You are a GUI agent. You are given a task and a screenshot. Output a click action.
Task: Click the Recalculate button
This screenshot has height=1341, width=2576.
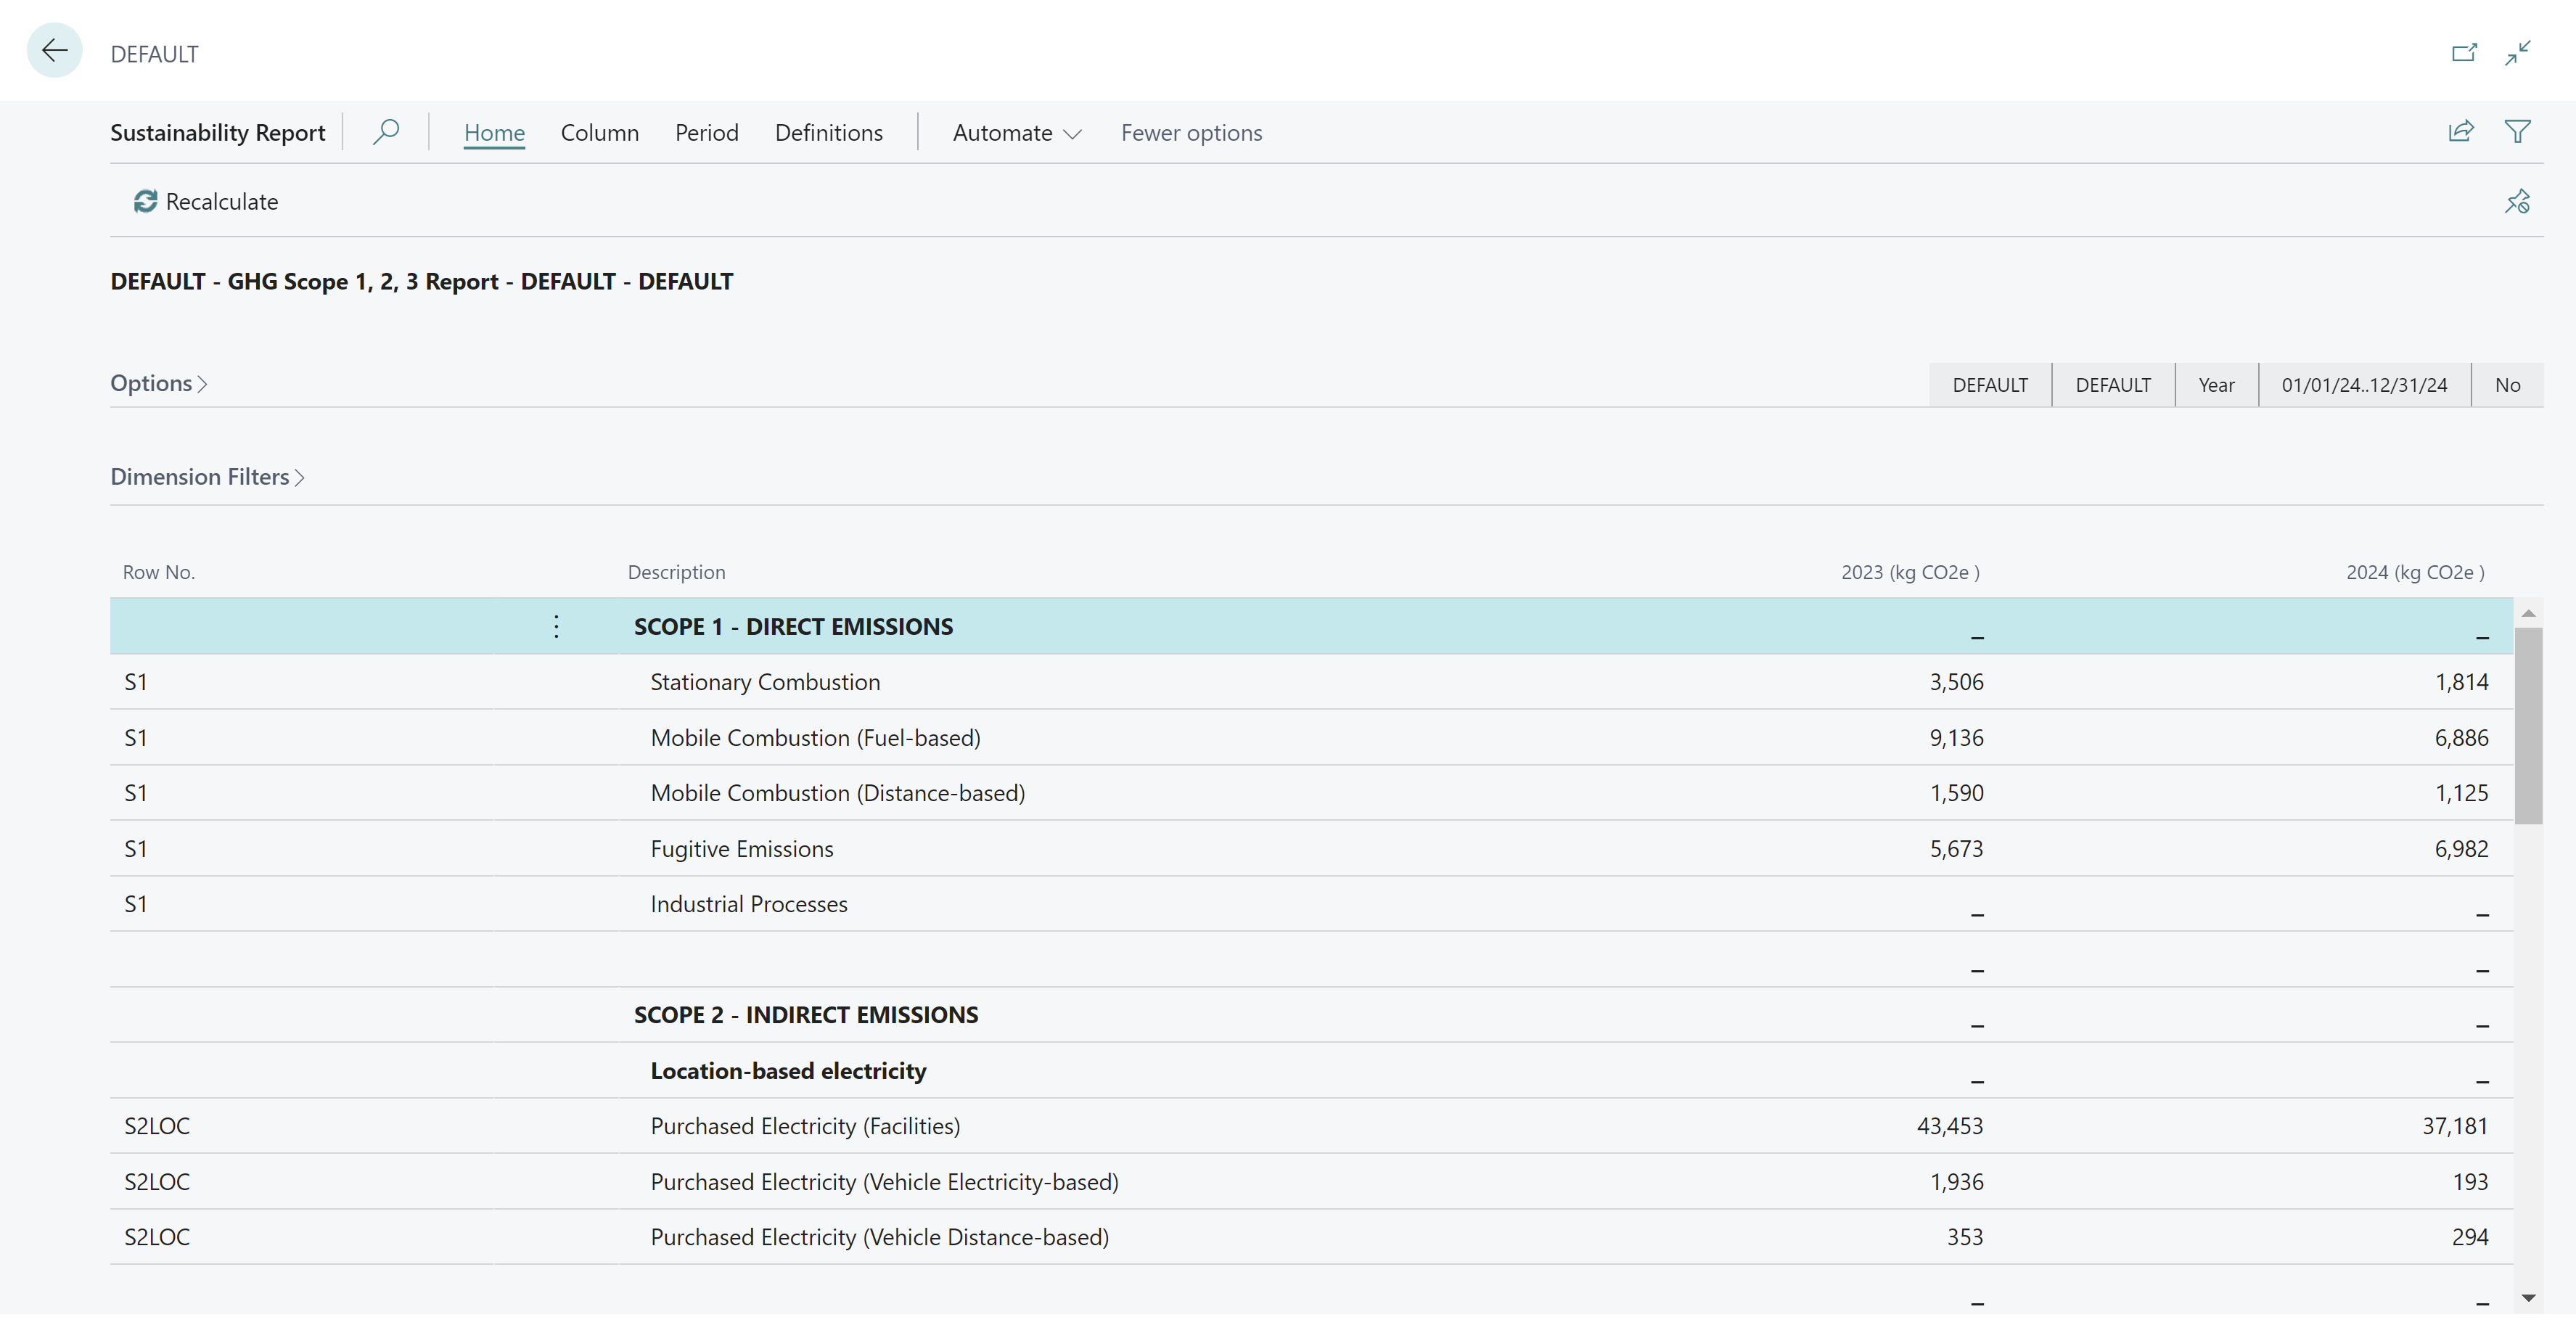point(205,201)
